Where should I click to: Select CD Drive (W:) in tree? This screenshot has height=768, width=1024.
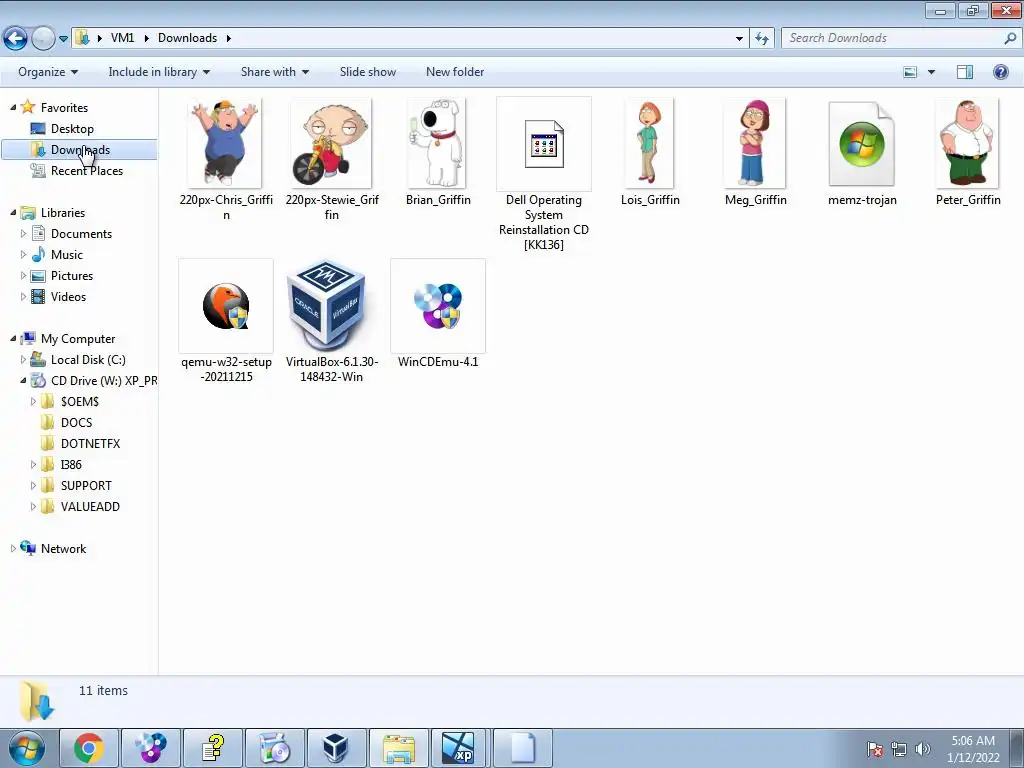(x=103, y=381)
